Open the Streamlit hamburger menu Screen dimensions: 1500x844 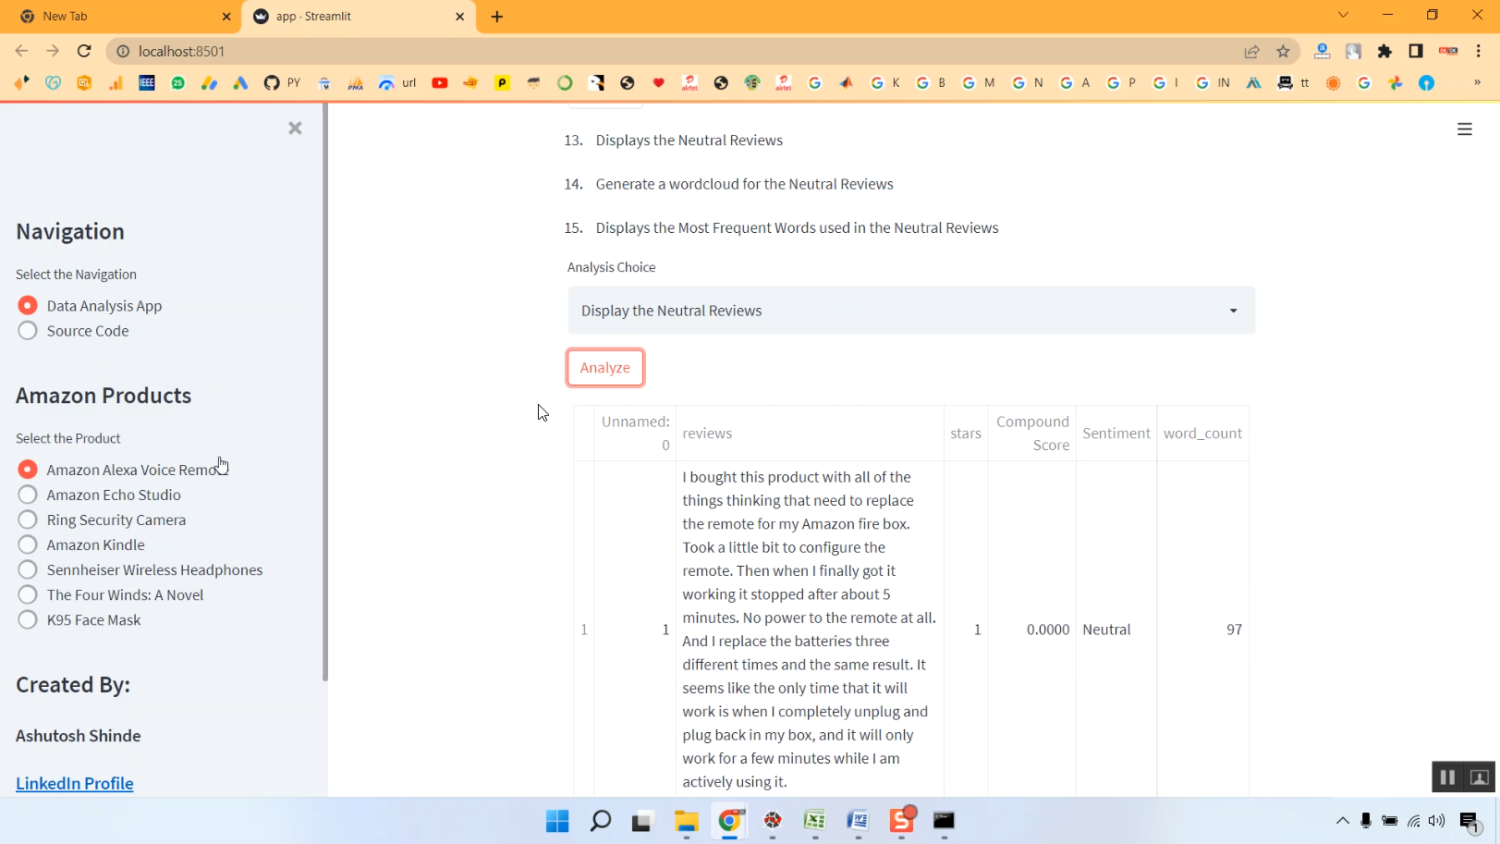(x=1464, y=129)
